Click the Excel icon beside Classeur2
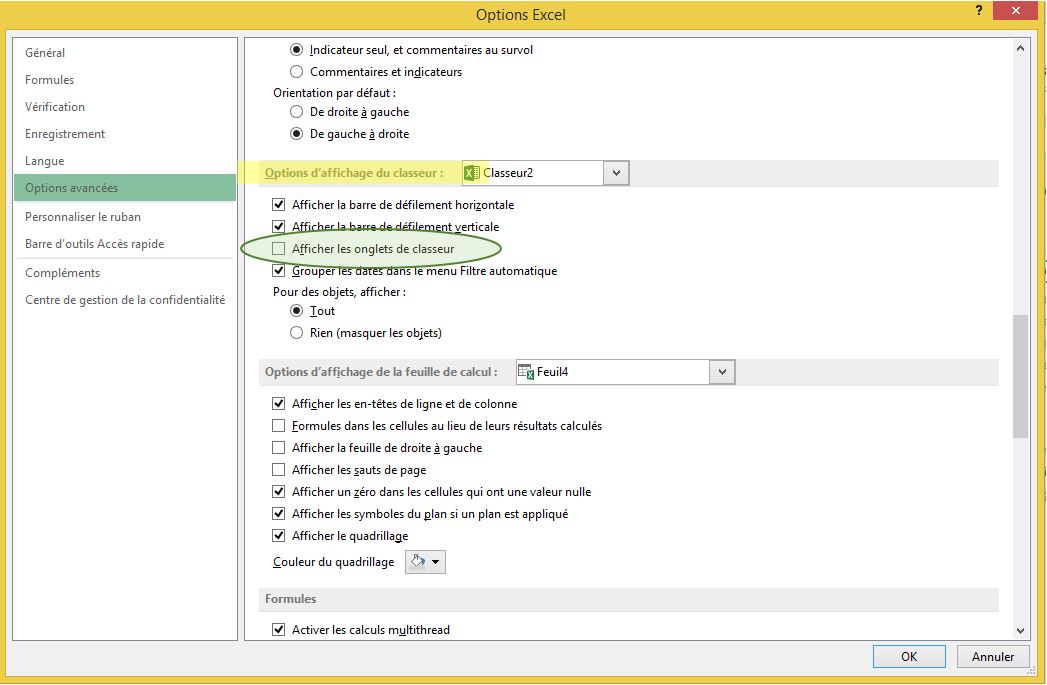Screen dimensions: 1047x685 [x=473, y=173]
